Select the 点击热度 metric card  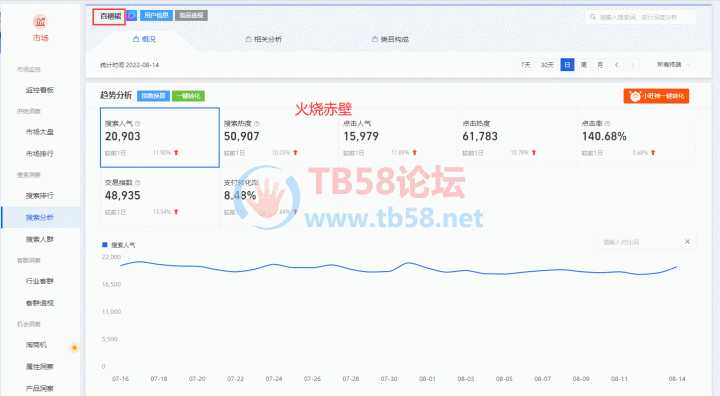[x=517, y=137]
